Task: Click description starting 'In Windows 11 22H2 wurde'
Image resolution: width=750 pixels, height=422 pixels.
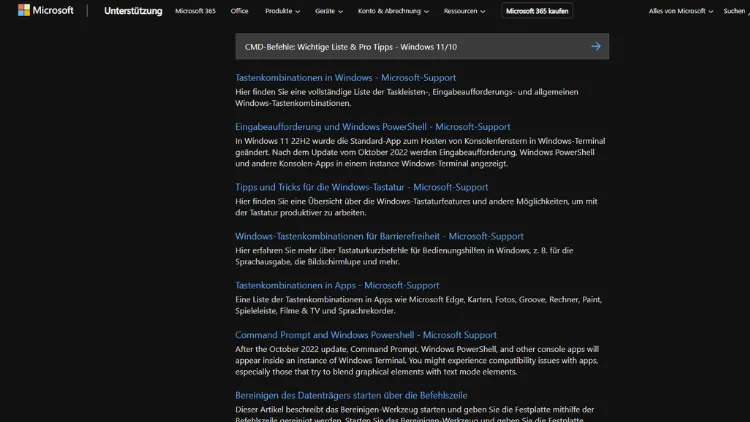Action: click(420, 152)
